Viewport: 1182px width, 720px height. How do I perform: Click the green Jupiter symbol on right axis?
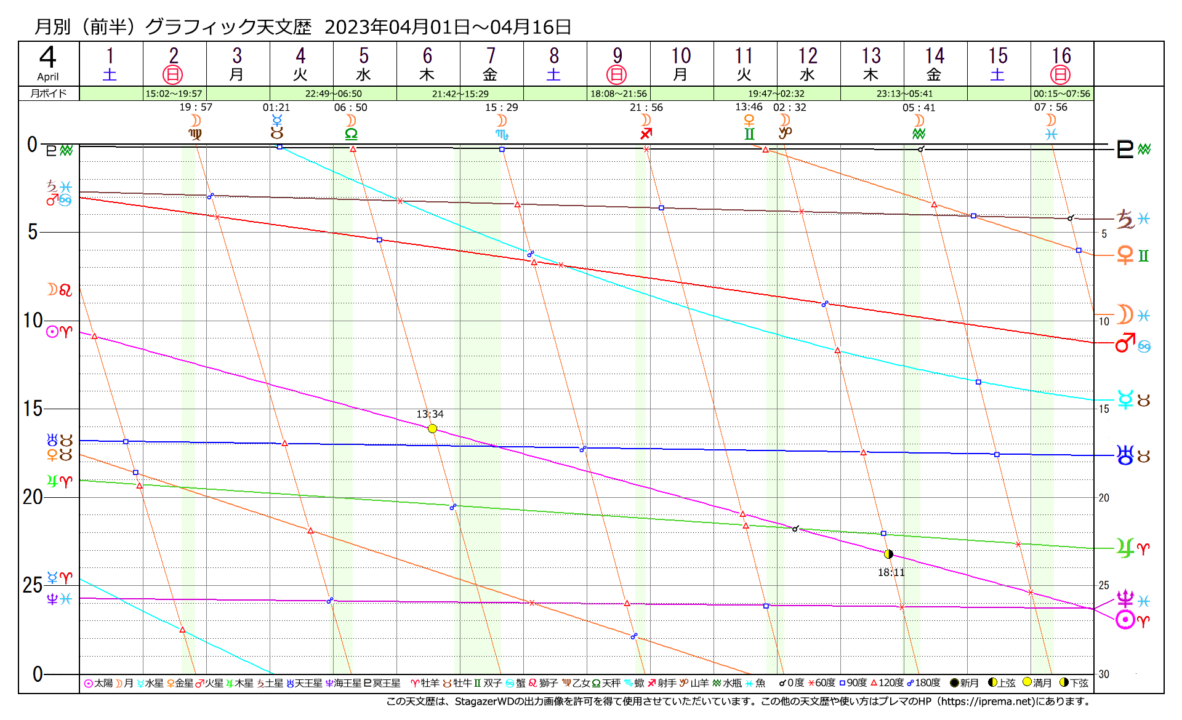1125,548
